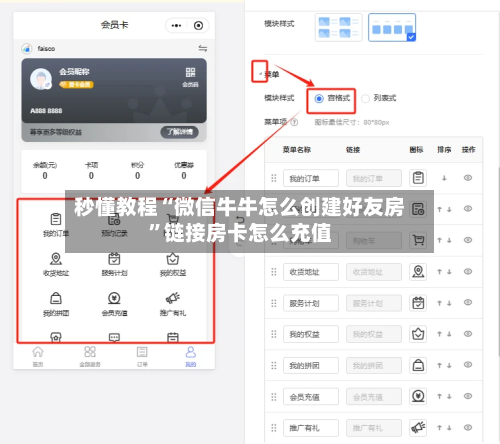Image resolution: width=500 pixels, height=444 pixels.
Task: Click the switch arrows icon beside faisoo
Action: pos(203,48)
